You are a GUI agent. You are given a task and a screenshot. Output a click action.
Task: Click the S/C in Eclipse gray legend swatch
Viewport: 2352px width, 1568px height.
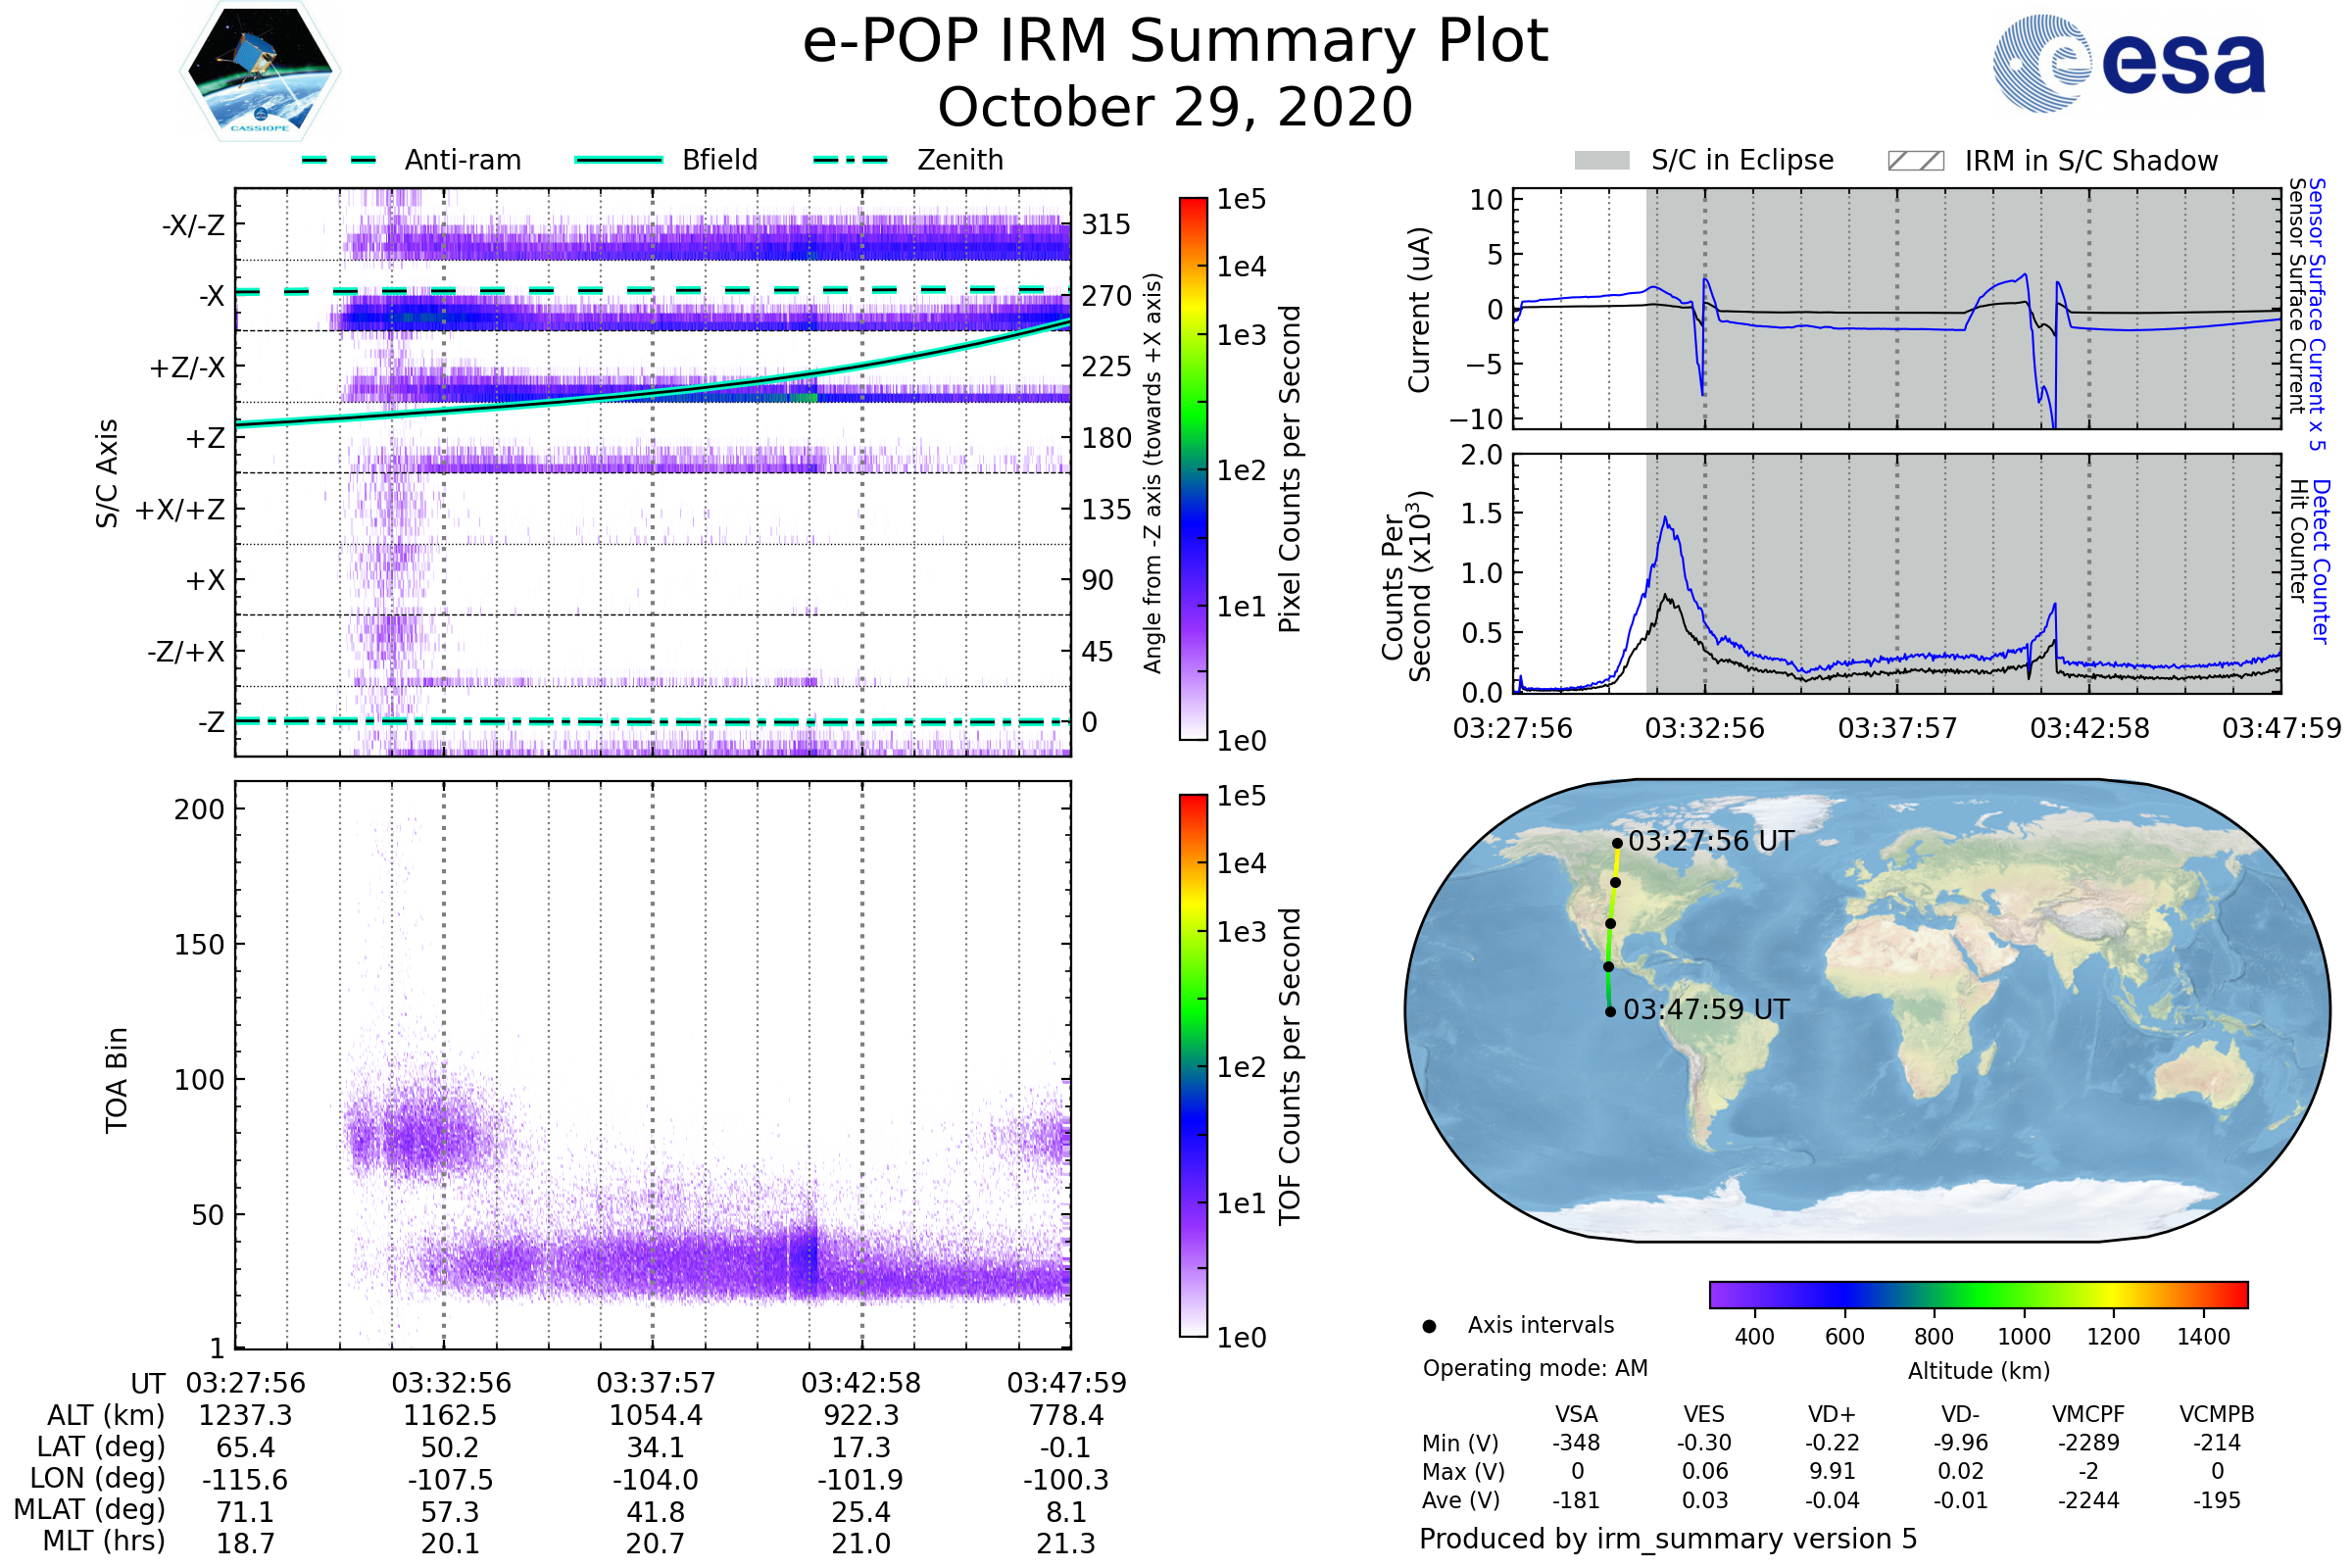1601,161
